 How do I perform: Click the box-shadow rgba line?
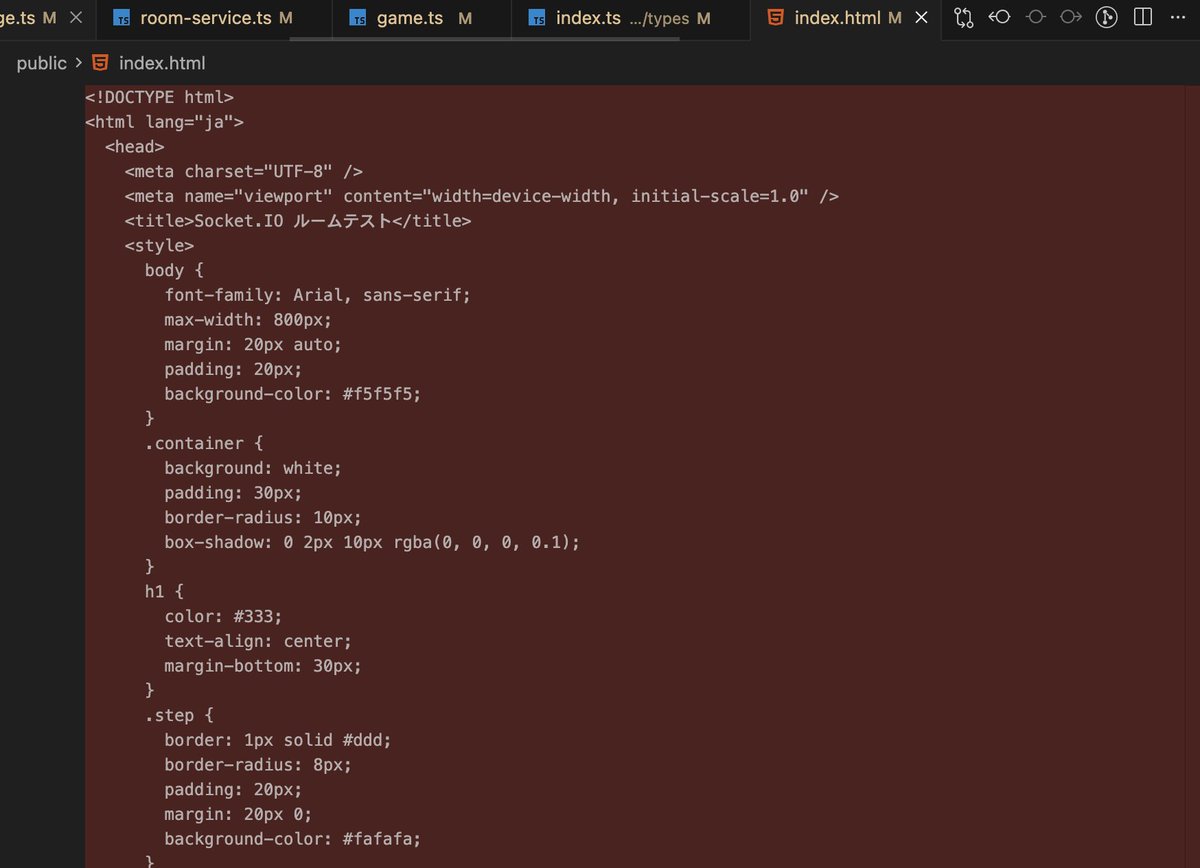point(373,543)
